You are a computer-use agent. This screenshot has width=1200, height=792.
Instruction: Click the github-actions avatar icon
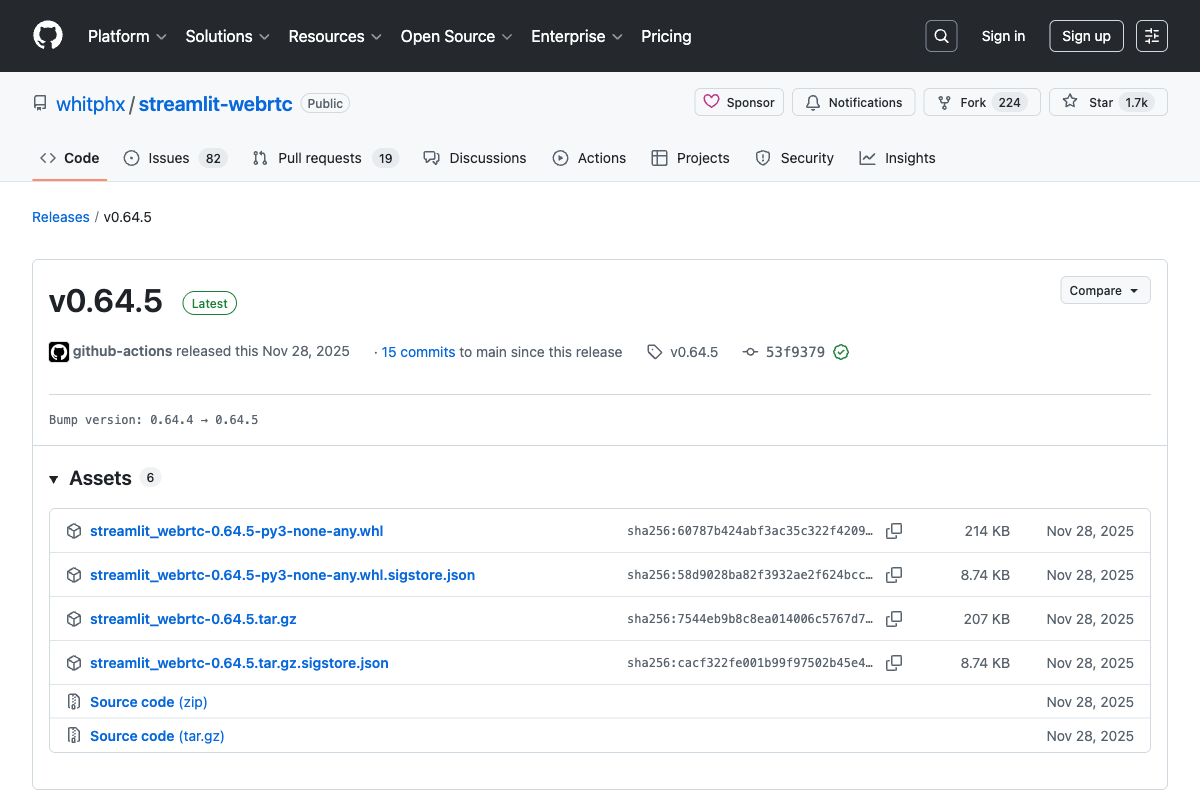(x=59, y=352)
